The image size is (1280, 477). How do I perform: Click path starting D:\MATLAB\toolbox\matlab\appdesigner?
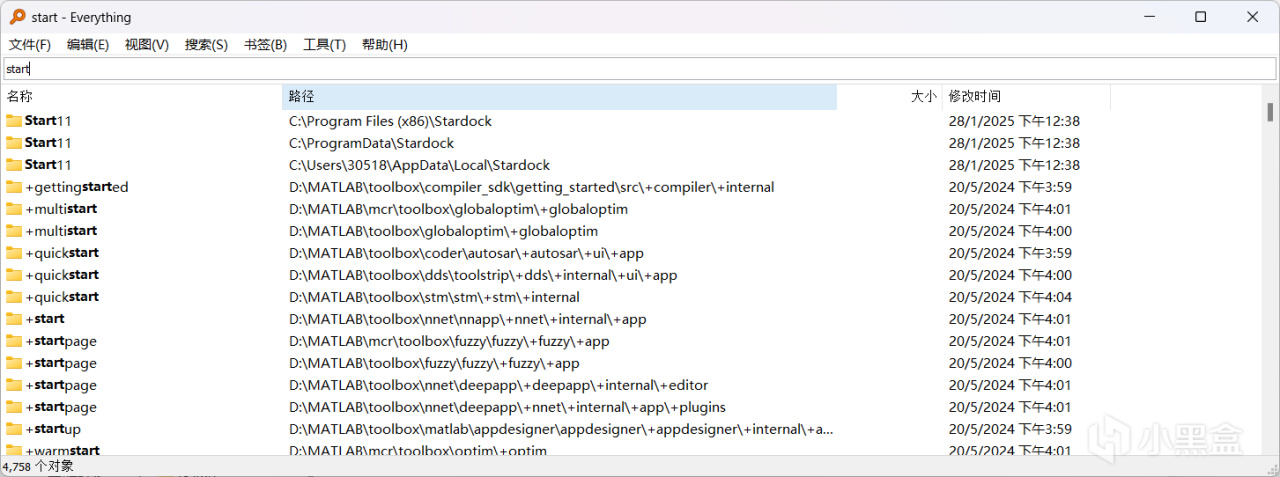pyautogui.click(x=561, y=429)
